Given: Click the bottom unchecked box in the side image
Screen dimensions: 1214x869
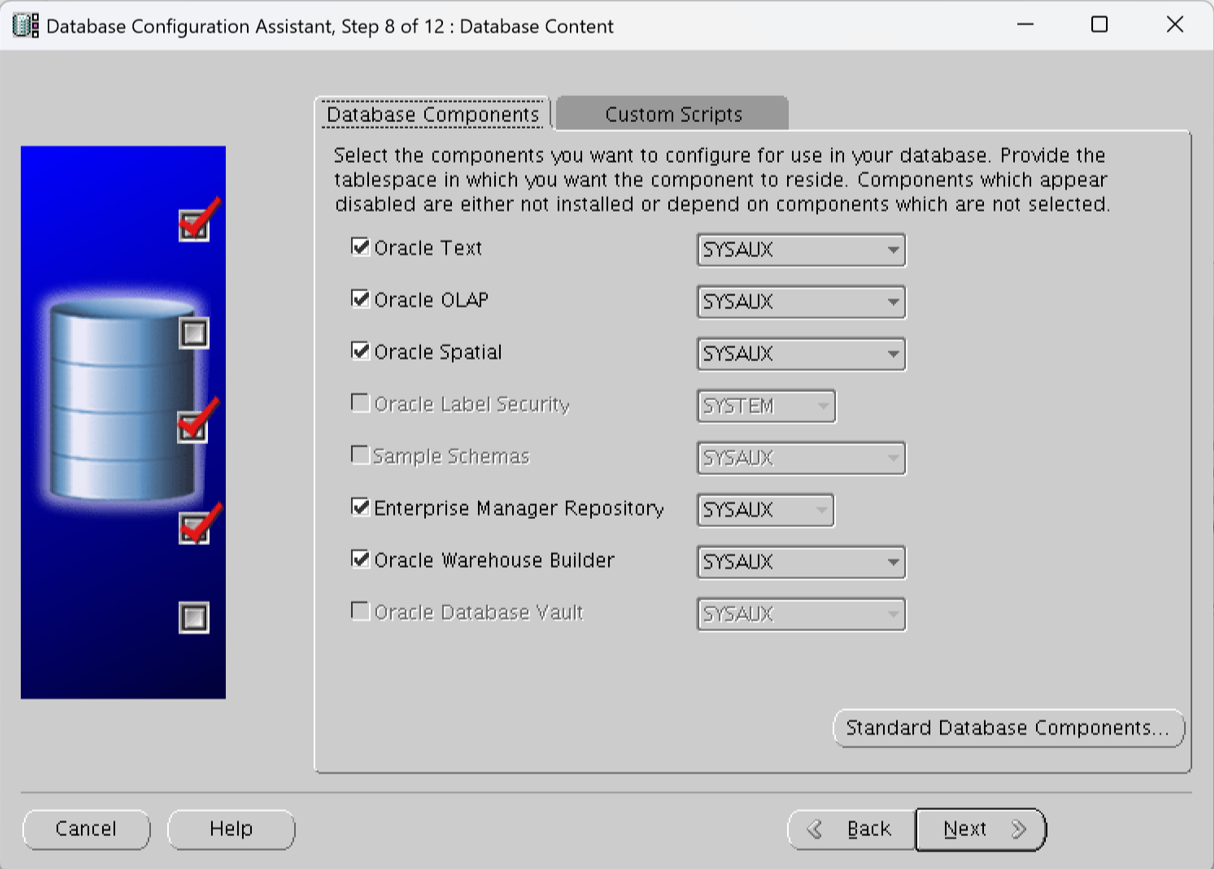Looking at the screenshot, I should 193,617.
